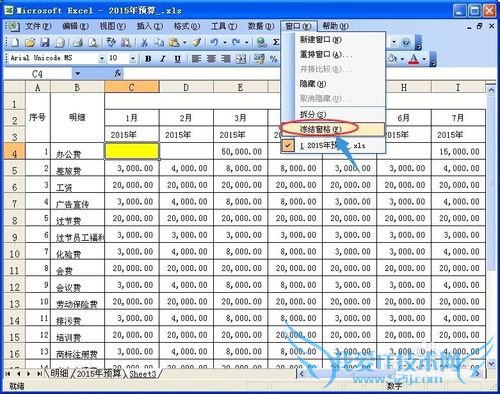Open the 编辑 menu
The height and width of the screenshot is (394, 500).
(75, 26)
